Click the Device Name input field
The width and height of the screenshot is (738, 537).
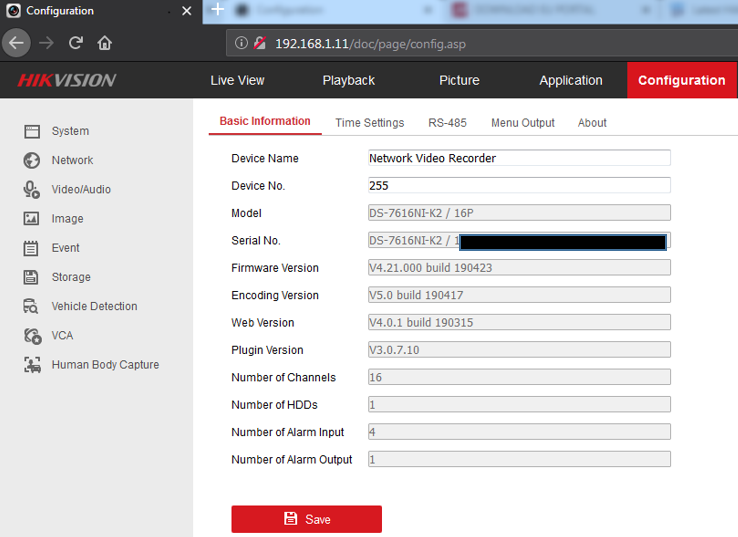coord(519,158)
